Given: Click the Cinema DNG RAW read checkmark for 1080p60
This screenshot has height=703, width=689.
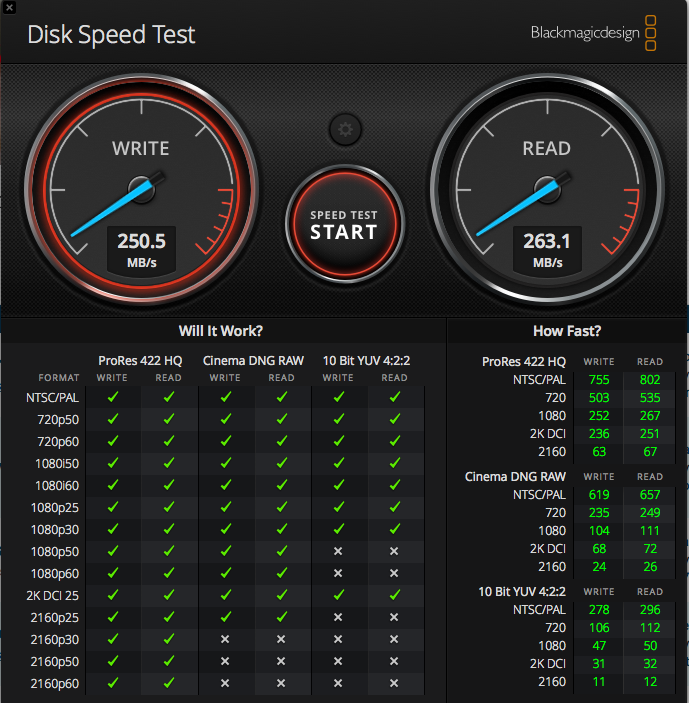Looking at the screenshot, I should [282, 573].
